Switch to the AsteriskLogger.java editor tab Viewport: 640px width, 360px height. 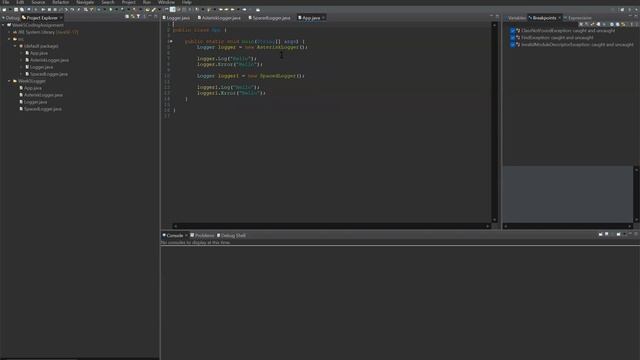219,18
